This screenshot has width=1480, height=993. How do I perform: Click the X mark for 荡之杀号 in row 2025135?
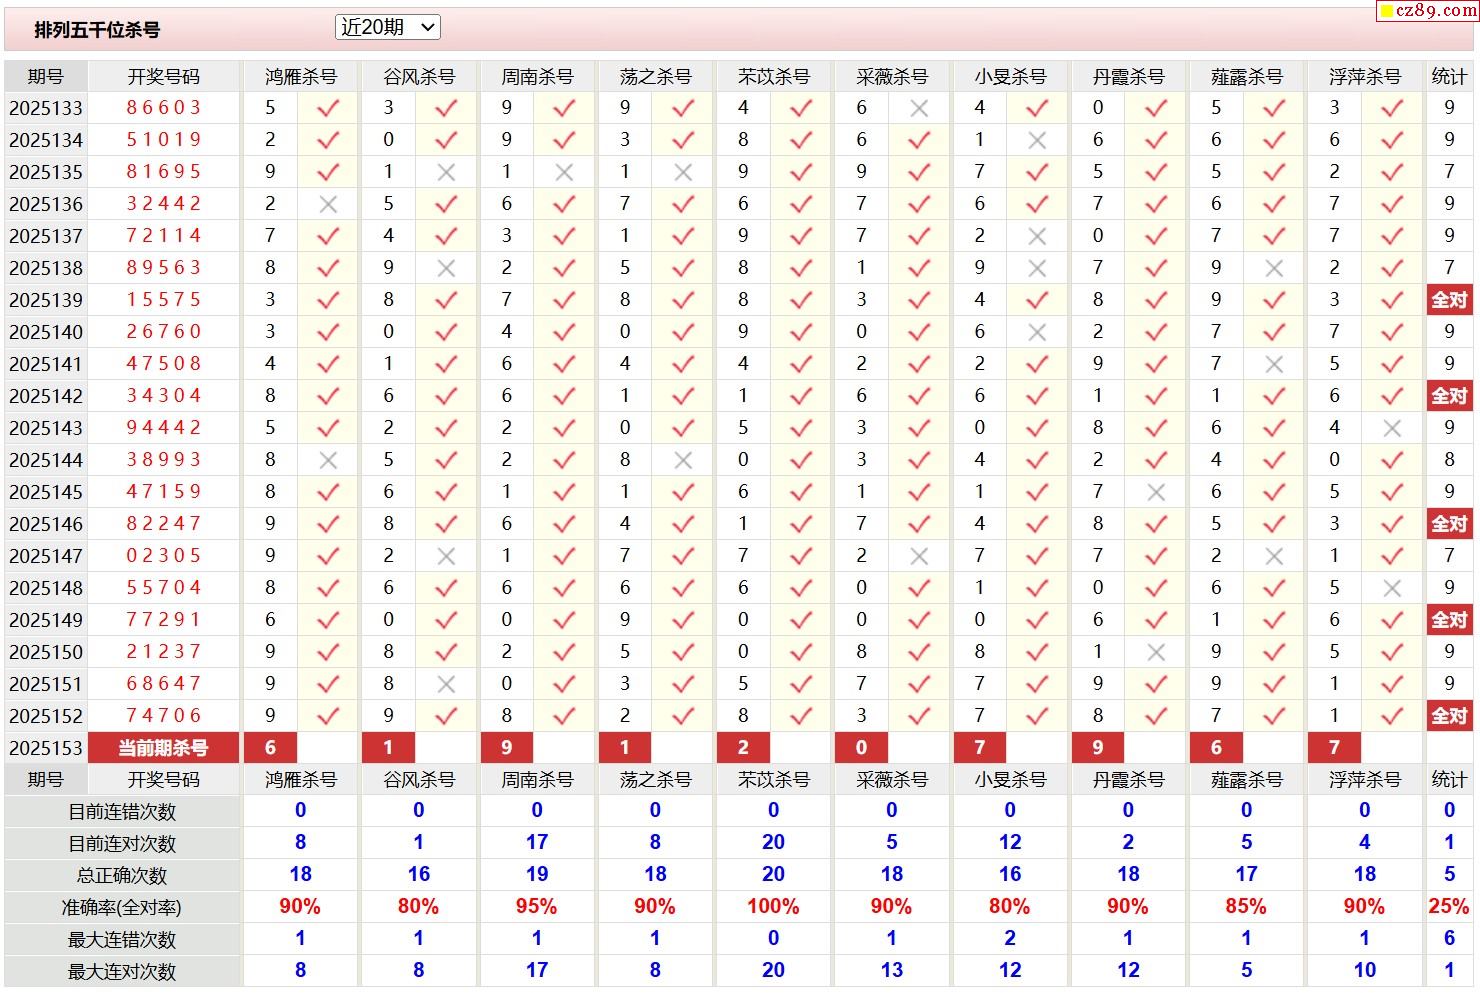(683, 172)
